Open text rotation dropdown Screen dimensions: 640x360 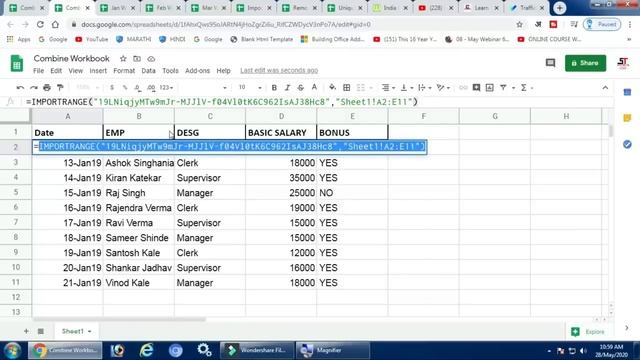[x=443, y=88]
